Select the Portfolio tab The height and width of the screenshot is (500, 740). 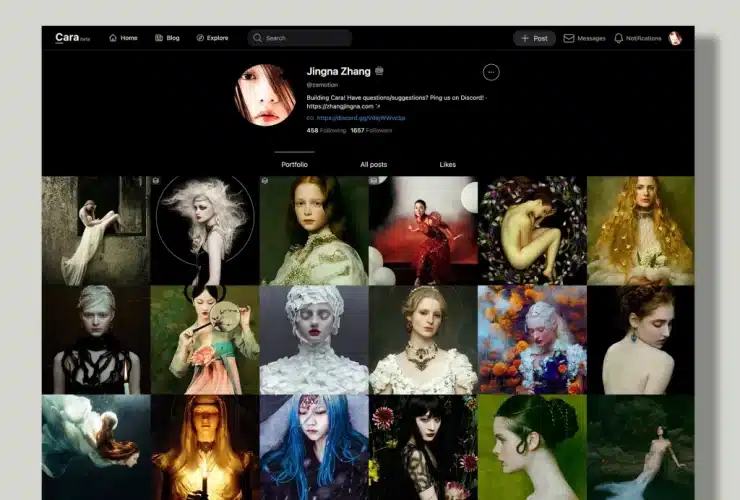pos(294,164)
